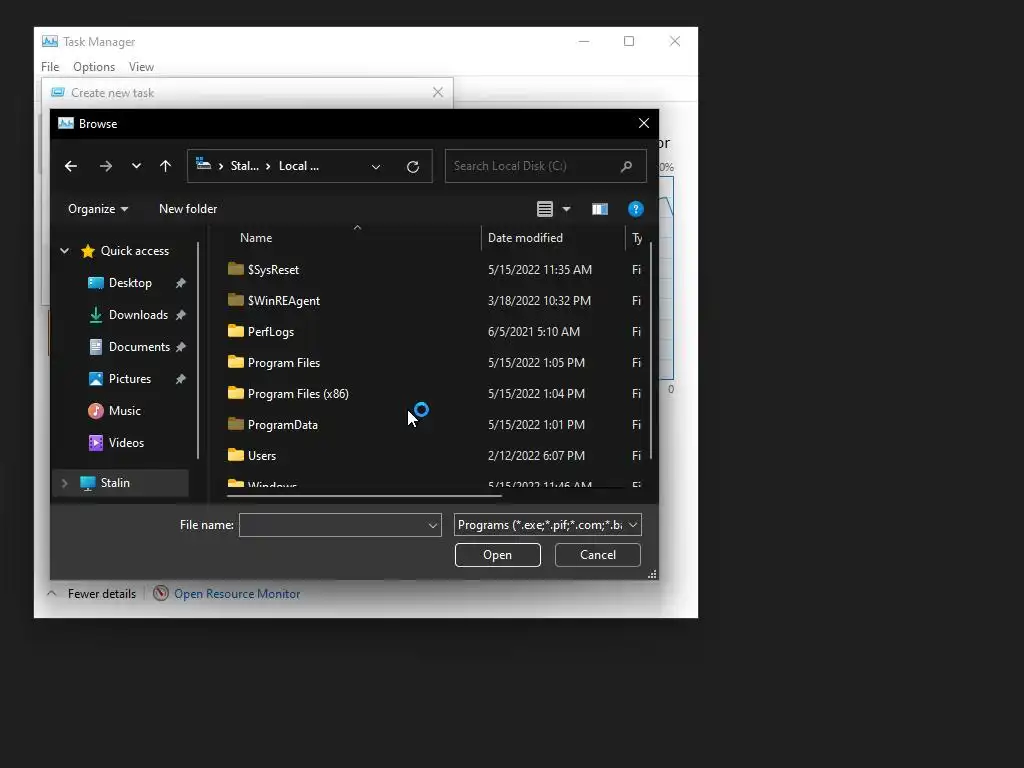Select the PerfLogs folder

point(270,332)
